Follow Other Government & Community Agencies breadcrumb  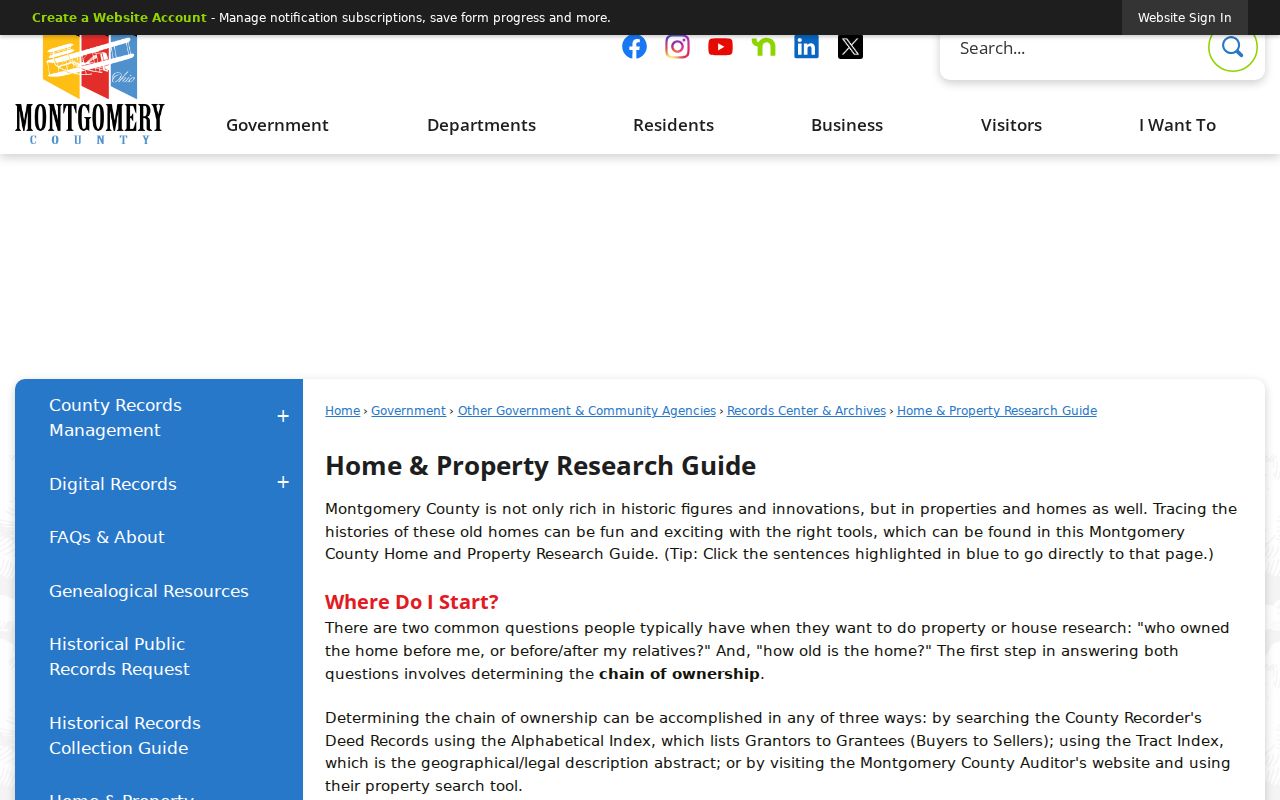587,411
